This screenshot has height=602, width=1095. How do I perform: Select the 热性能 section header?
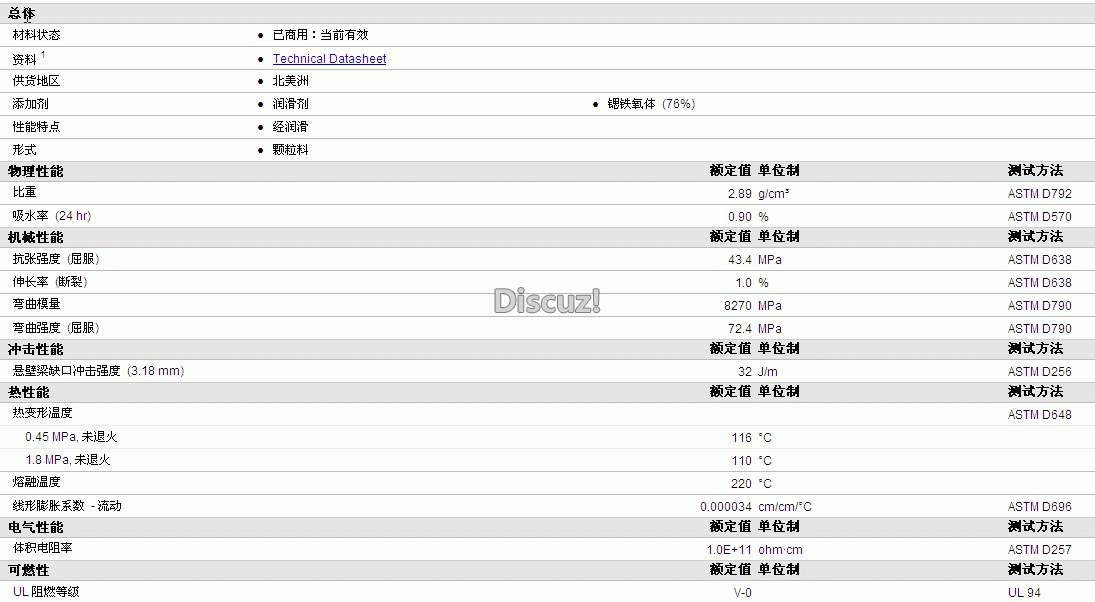(x=29, y=393)
